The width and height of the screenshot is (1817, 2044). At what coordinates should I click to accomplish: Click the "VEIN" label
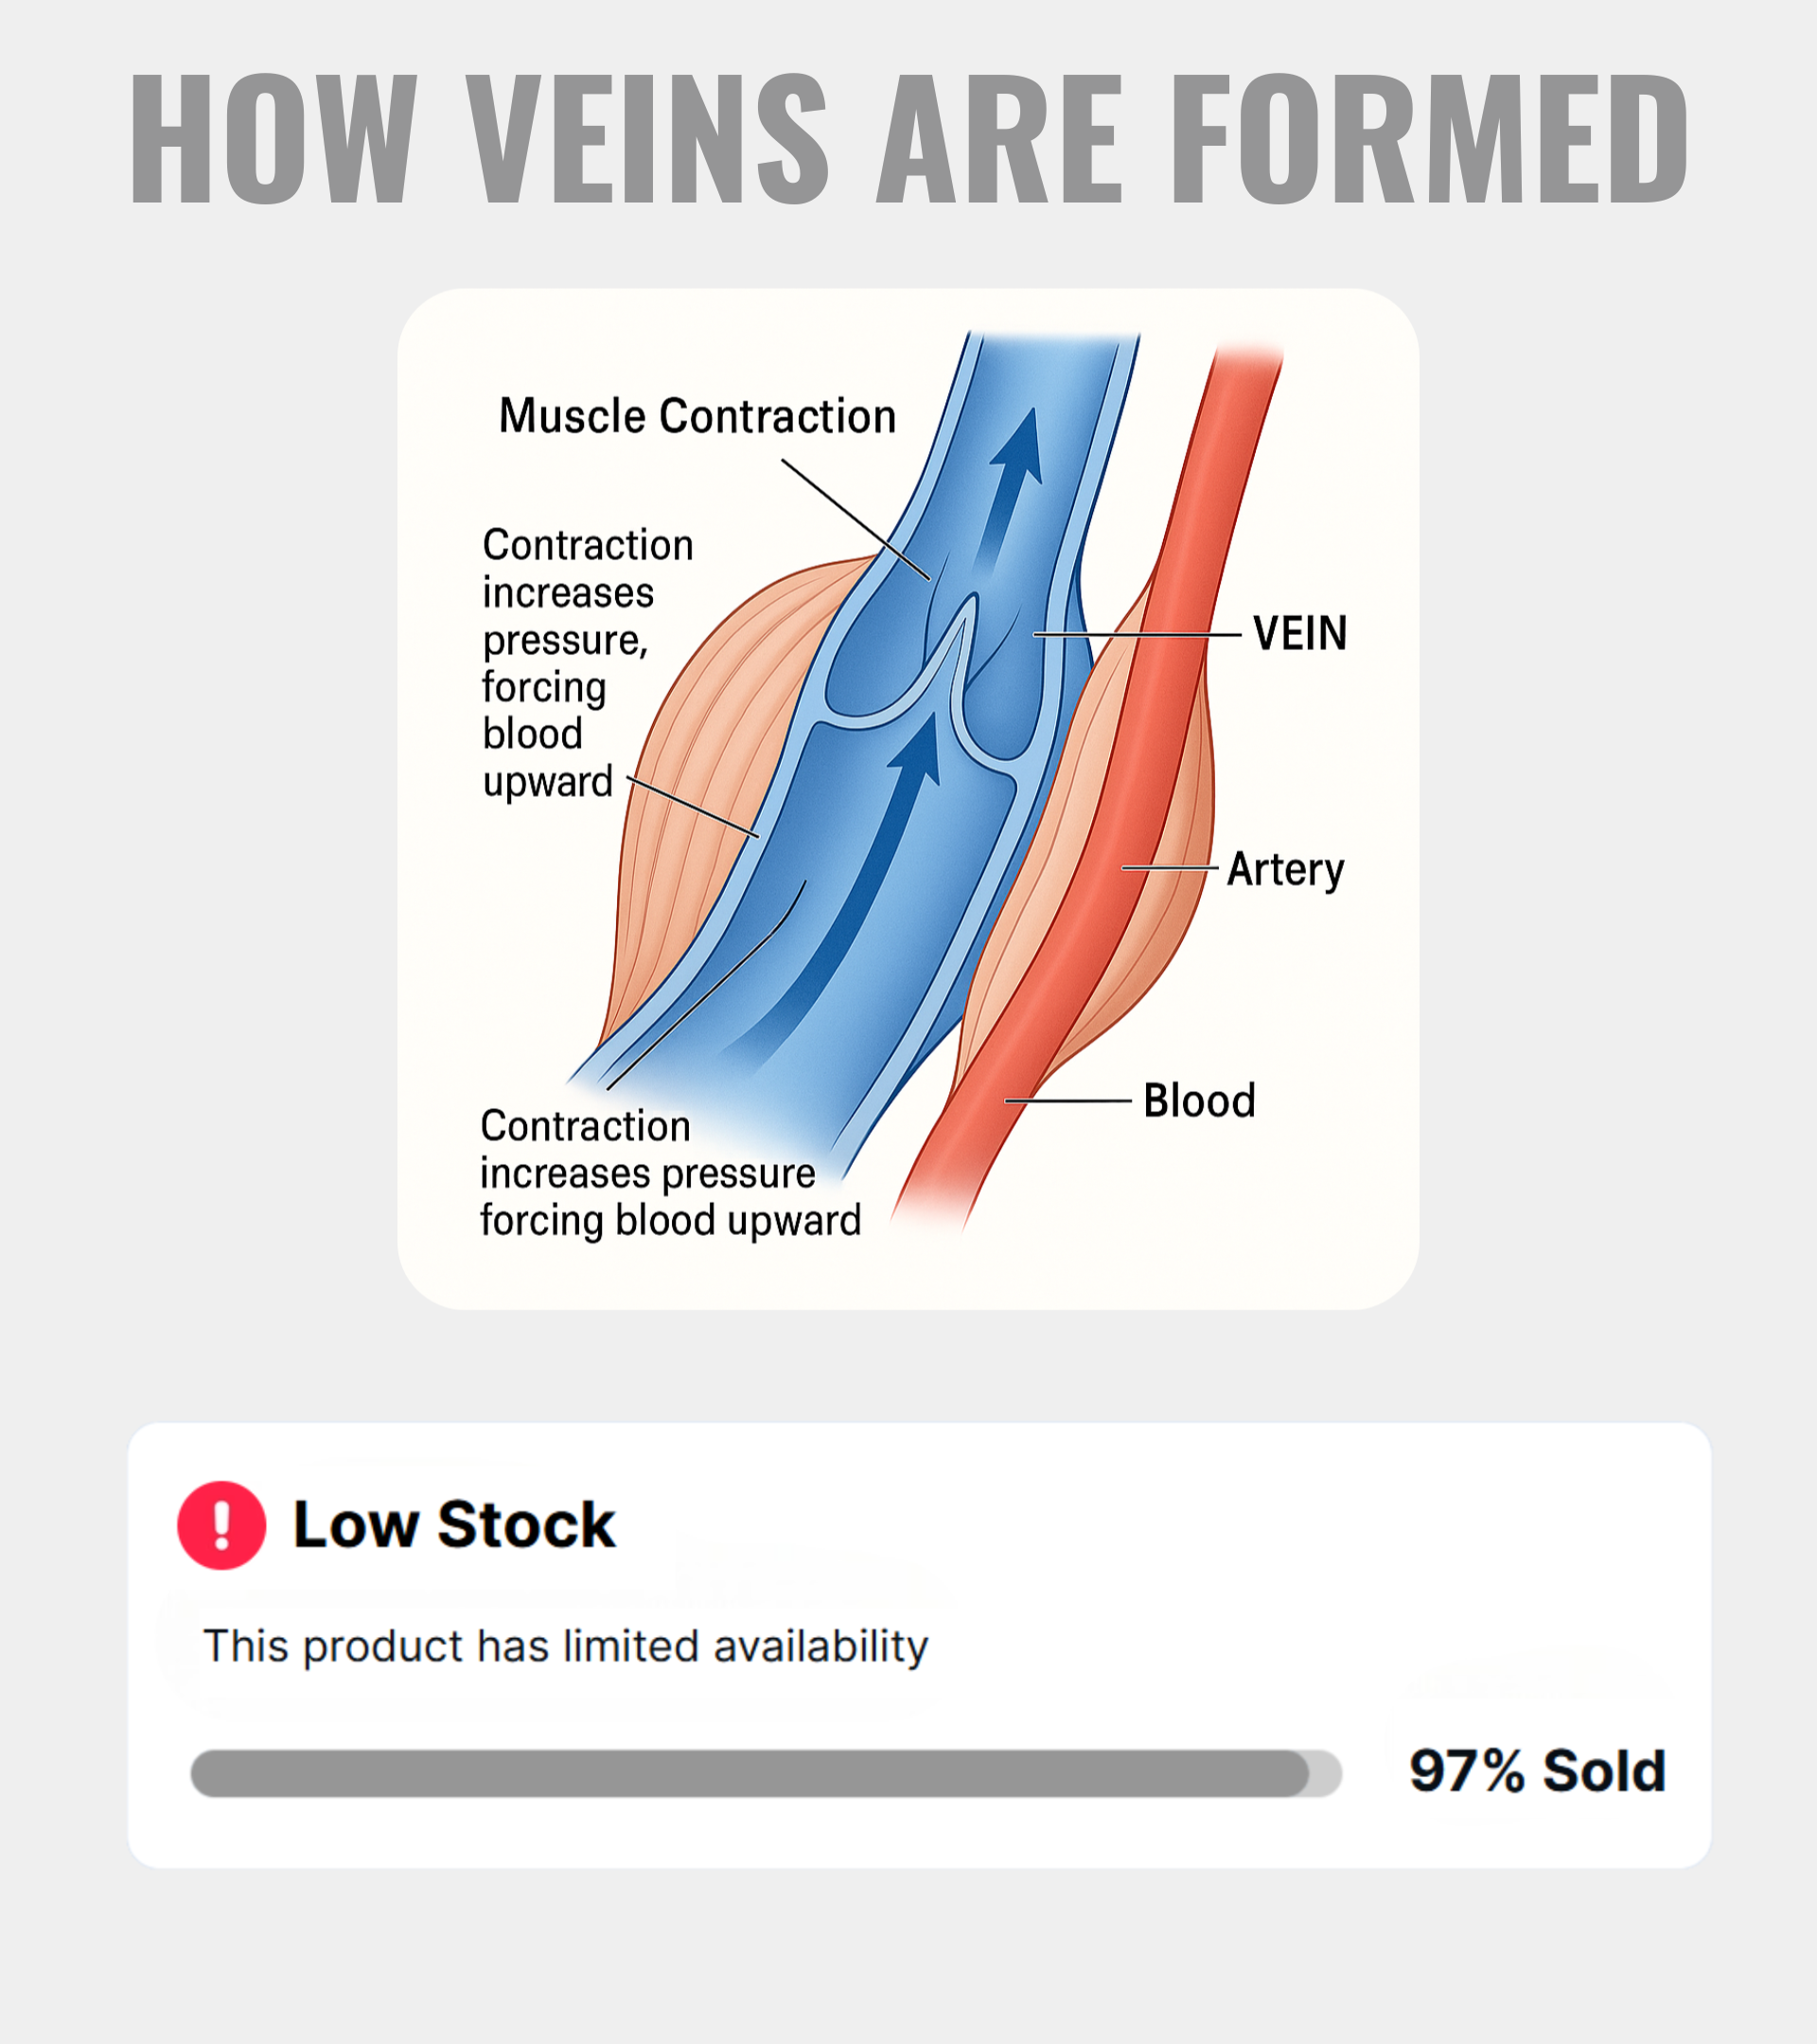(1300, 634)
